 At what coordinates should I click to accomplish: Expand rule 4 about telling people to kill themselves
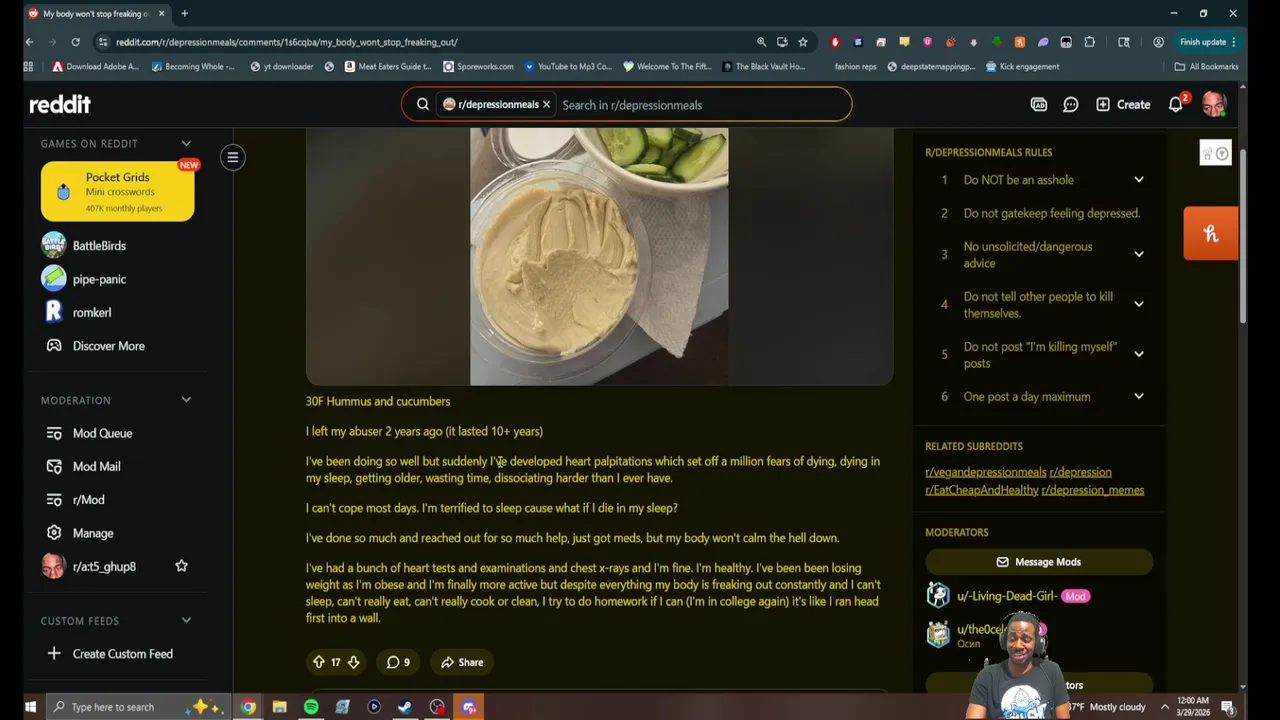pyautogui.click(x=1138, y=305)
